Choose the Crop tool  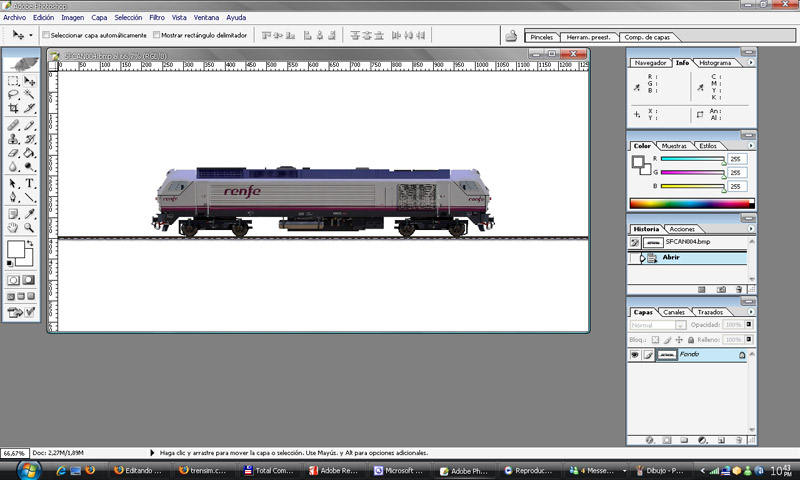pos(13,108)
